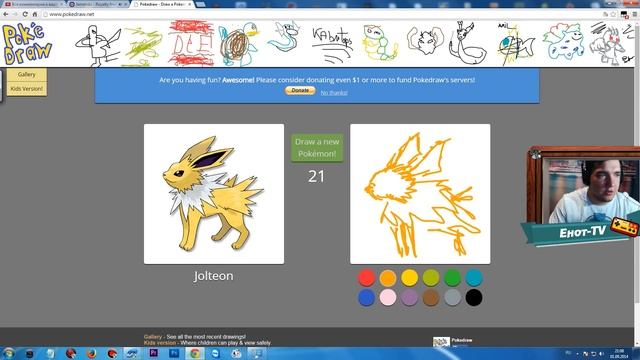Image resolution: width=640 pixels, height=360 pixels.
Task: Pick the blue color swatch
Action: [367, 298]
